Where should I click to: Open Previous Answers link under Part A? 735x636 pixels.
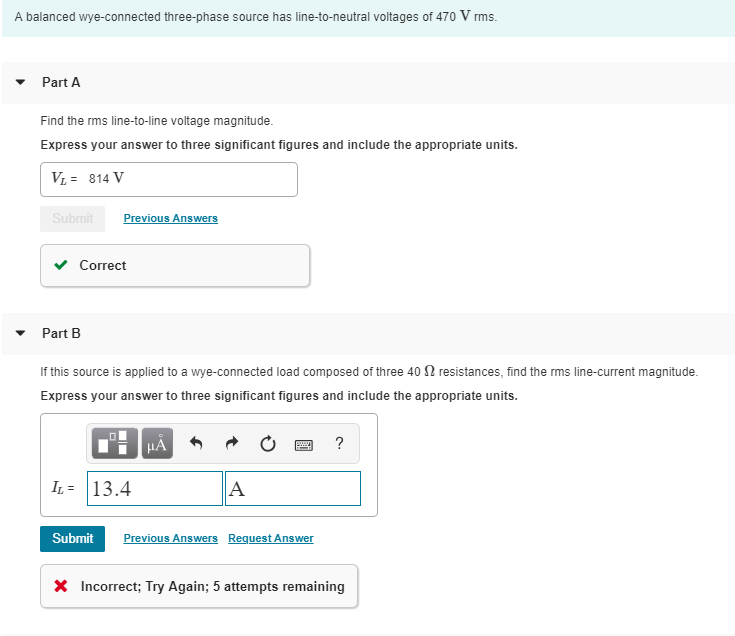pyautogui.click(x=171, y=218)
